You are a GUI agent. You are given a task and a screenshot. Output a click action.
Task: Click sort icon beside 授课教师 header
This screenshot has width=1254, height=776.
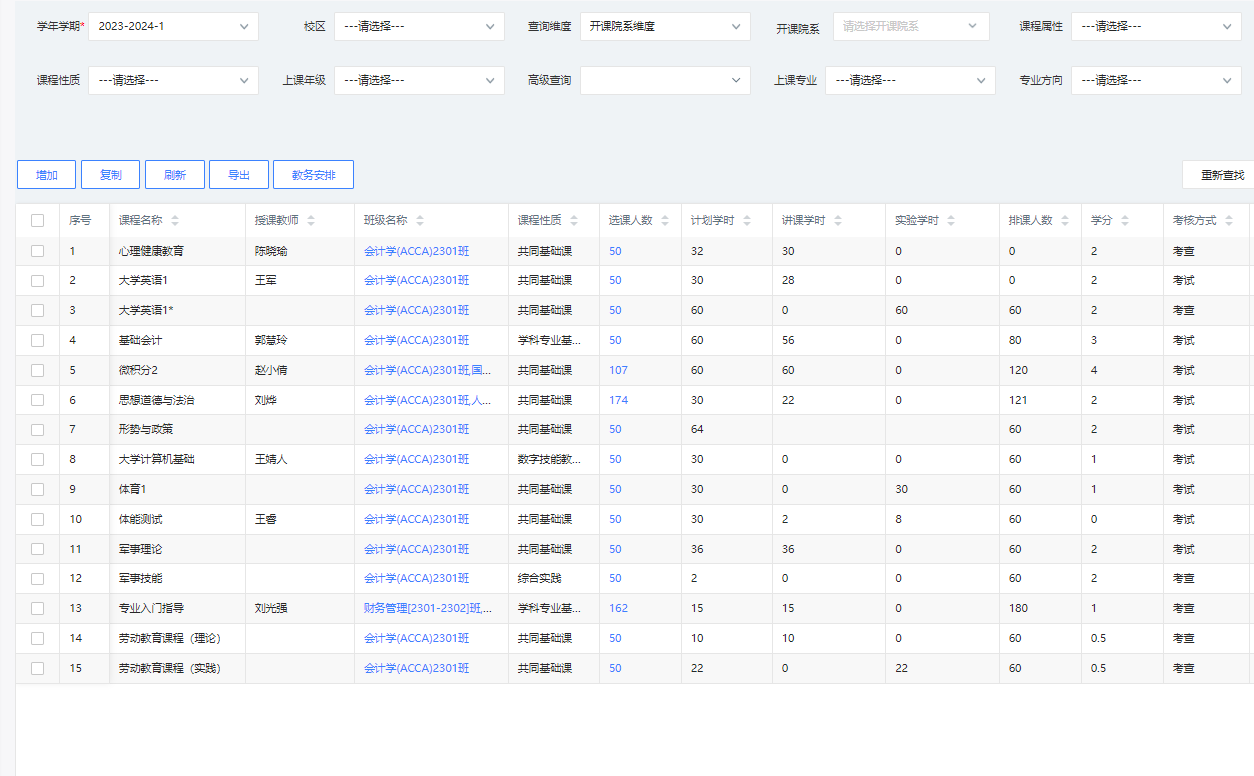pos(311,221)
